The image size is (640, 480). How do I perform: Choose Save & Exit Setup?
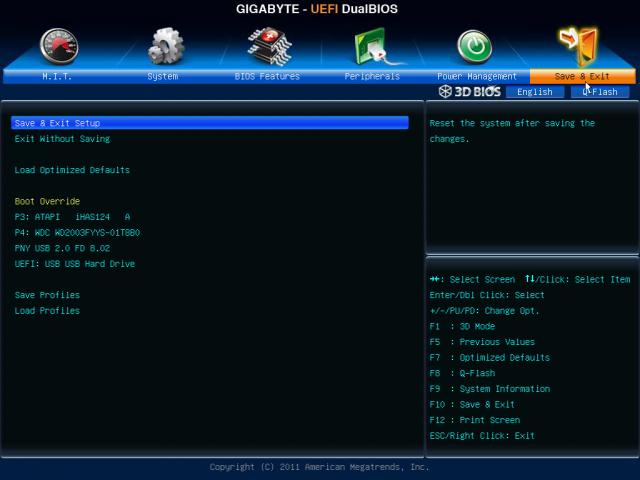coord(210,123)
